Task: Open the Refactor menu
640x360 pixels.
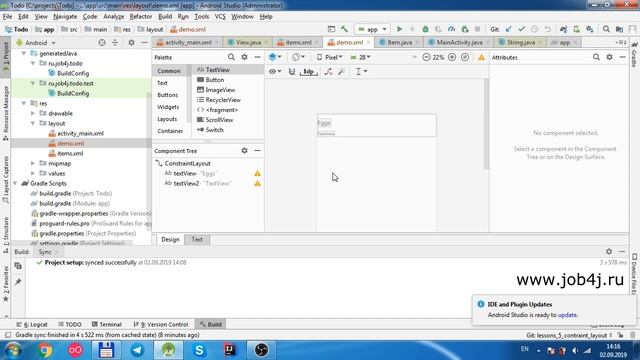Action: pos(141,17)
